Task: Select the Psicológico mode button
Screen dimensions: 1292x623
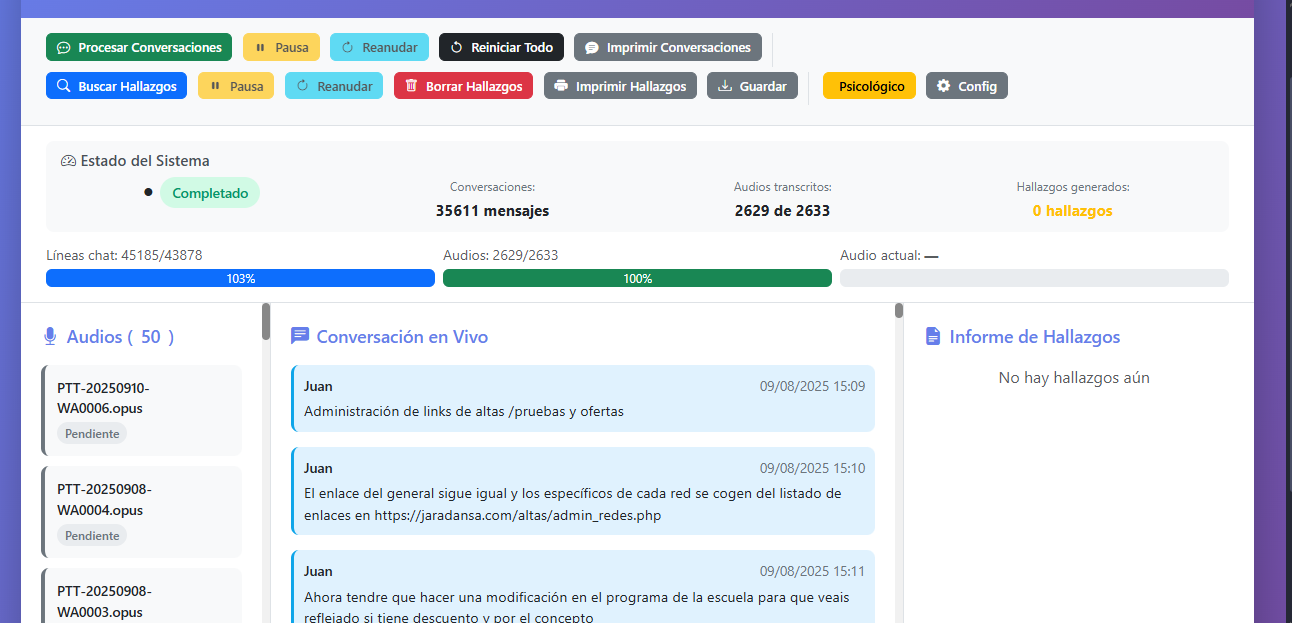Action: (x=868, y=86)
